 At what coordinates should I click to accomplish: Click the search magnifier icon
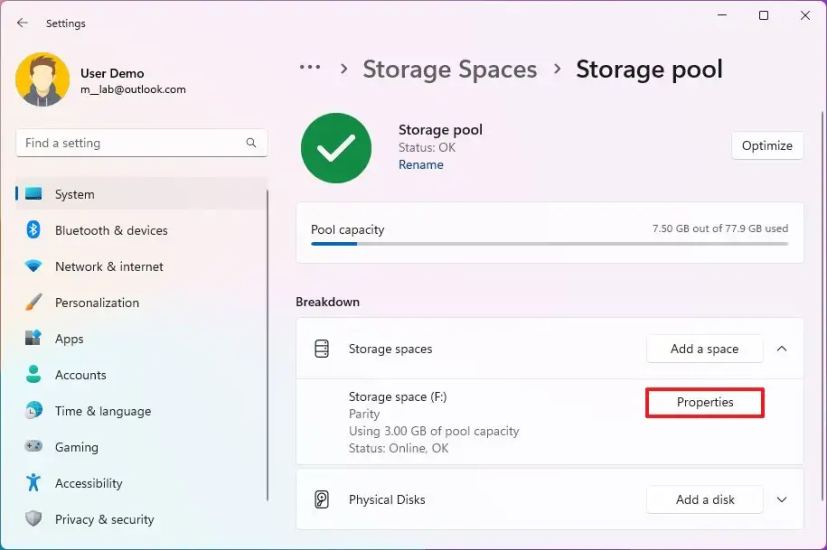(251, 143)
